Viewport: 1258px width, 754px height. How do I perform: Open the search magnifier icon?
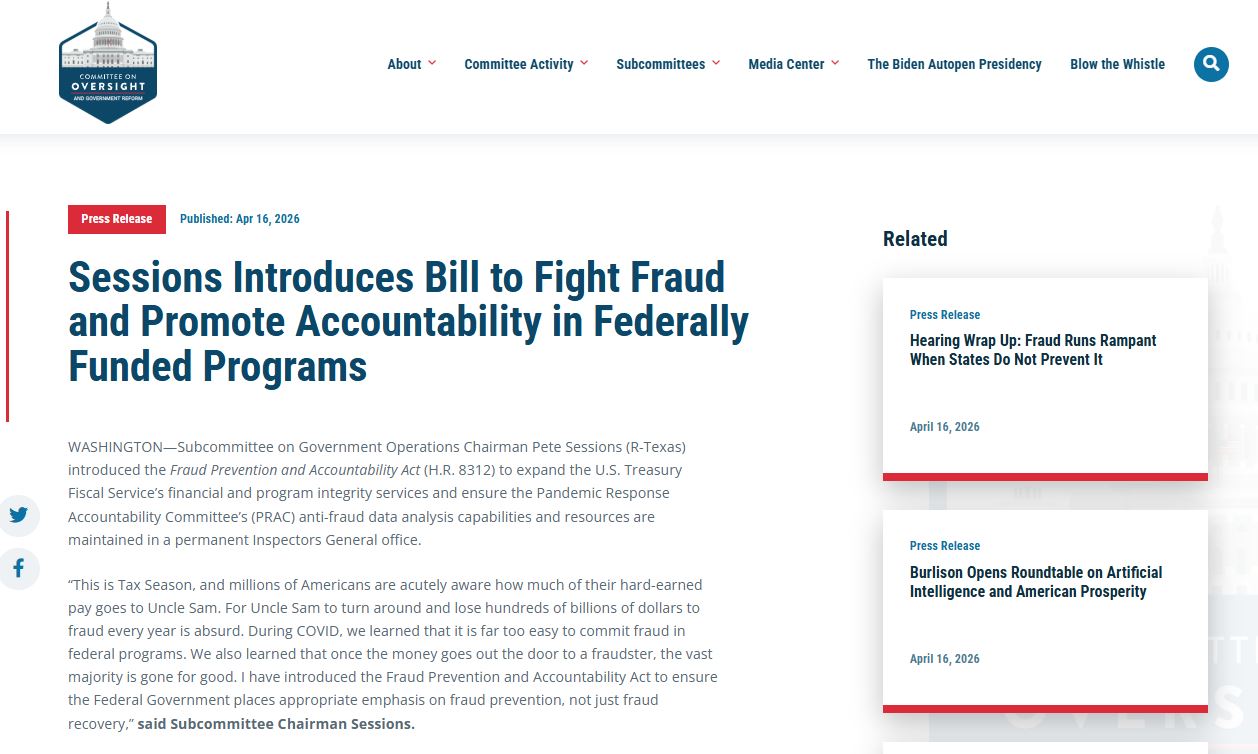pyautogui.click(x=1211, y=64)
